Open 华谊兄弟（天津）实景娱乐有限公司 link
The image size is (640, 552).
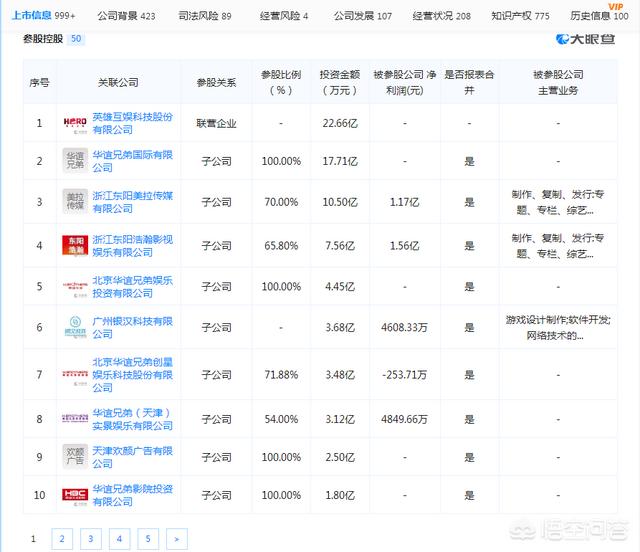coord(133,419)
